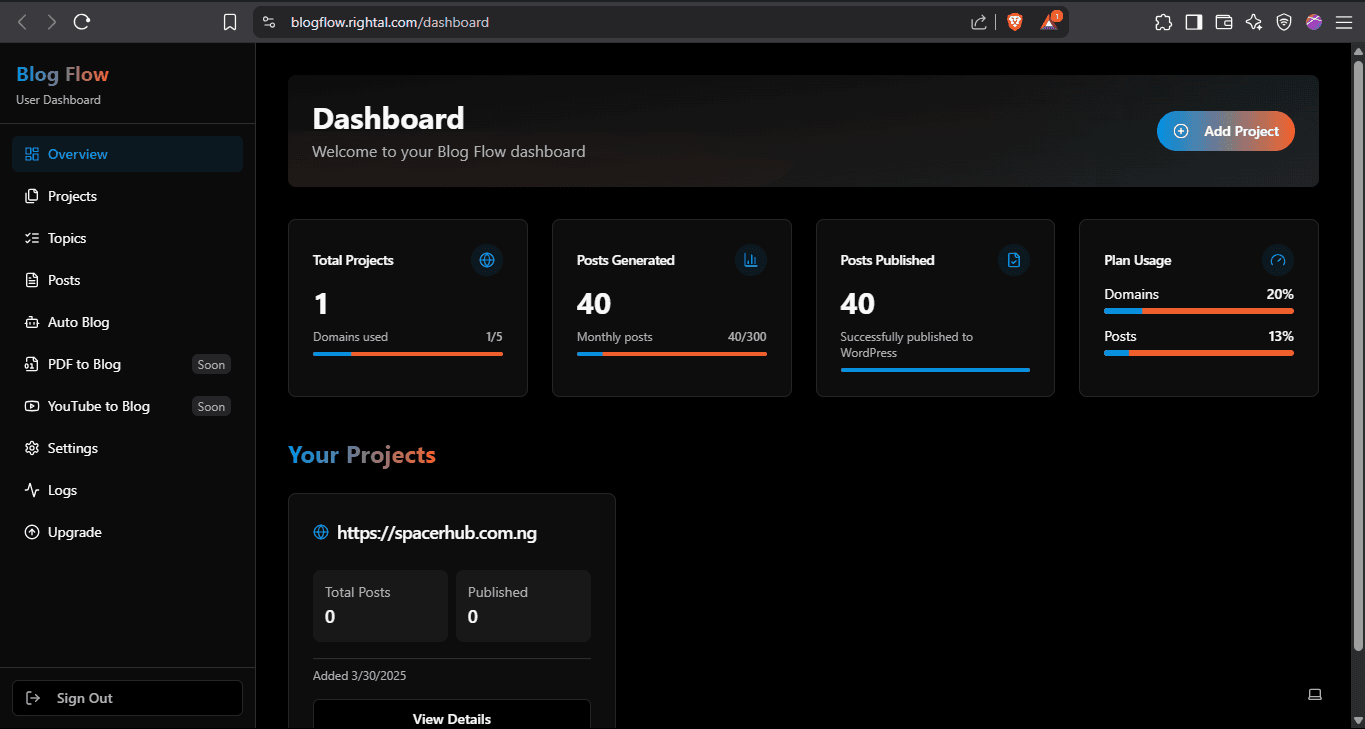Click the laptop icon at bottom right
Viewport: 1365px width, 729px height.
pyautogui.click(x=1315, y=694)
